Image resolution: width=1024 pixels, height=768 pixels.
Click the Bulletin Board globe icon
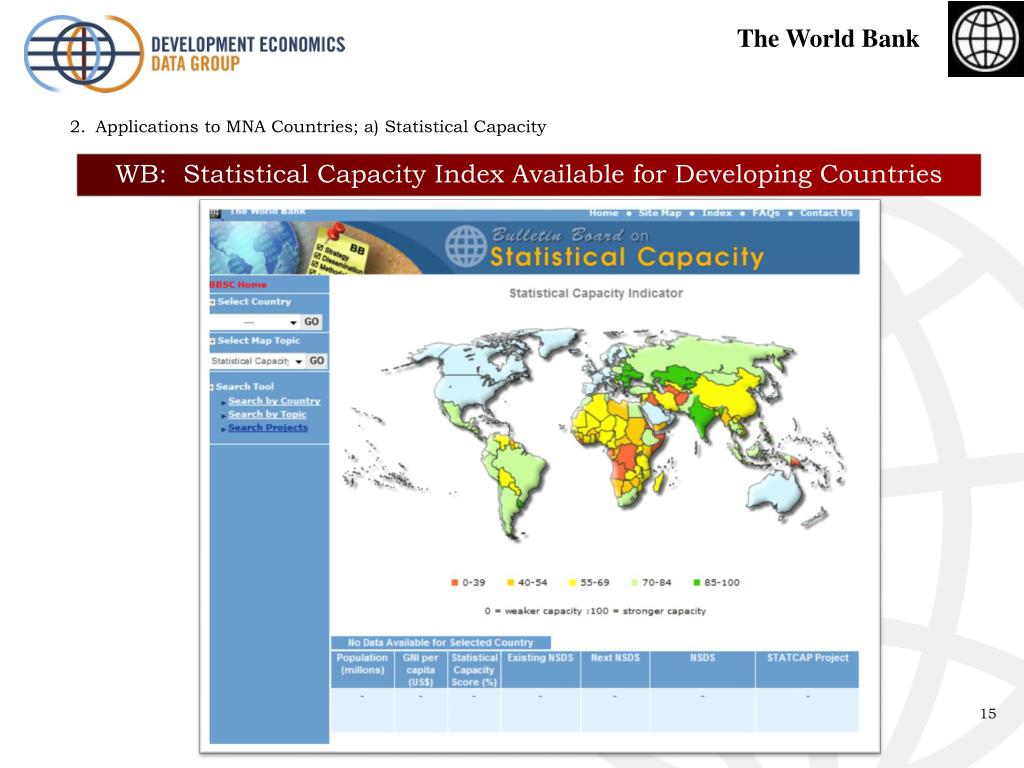pos(466,246)
